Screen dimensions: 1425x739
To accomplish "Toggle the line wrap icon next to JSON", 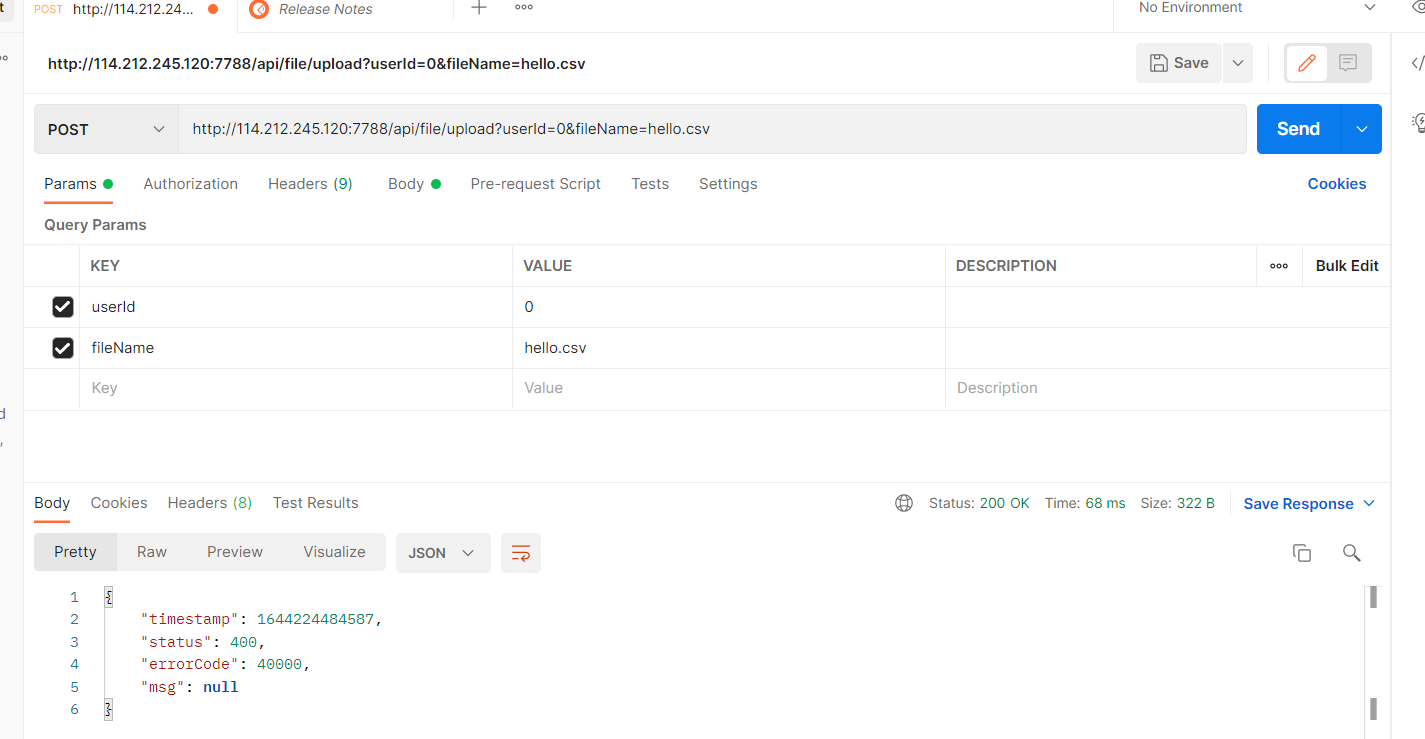I will point(521,553).
